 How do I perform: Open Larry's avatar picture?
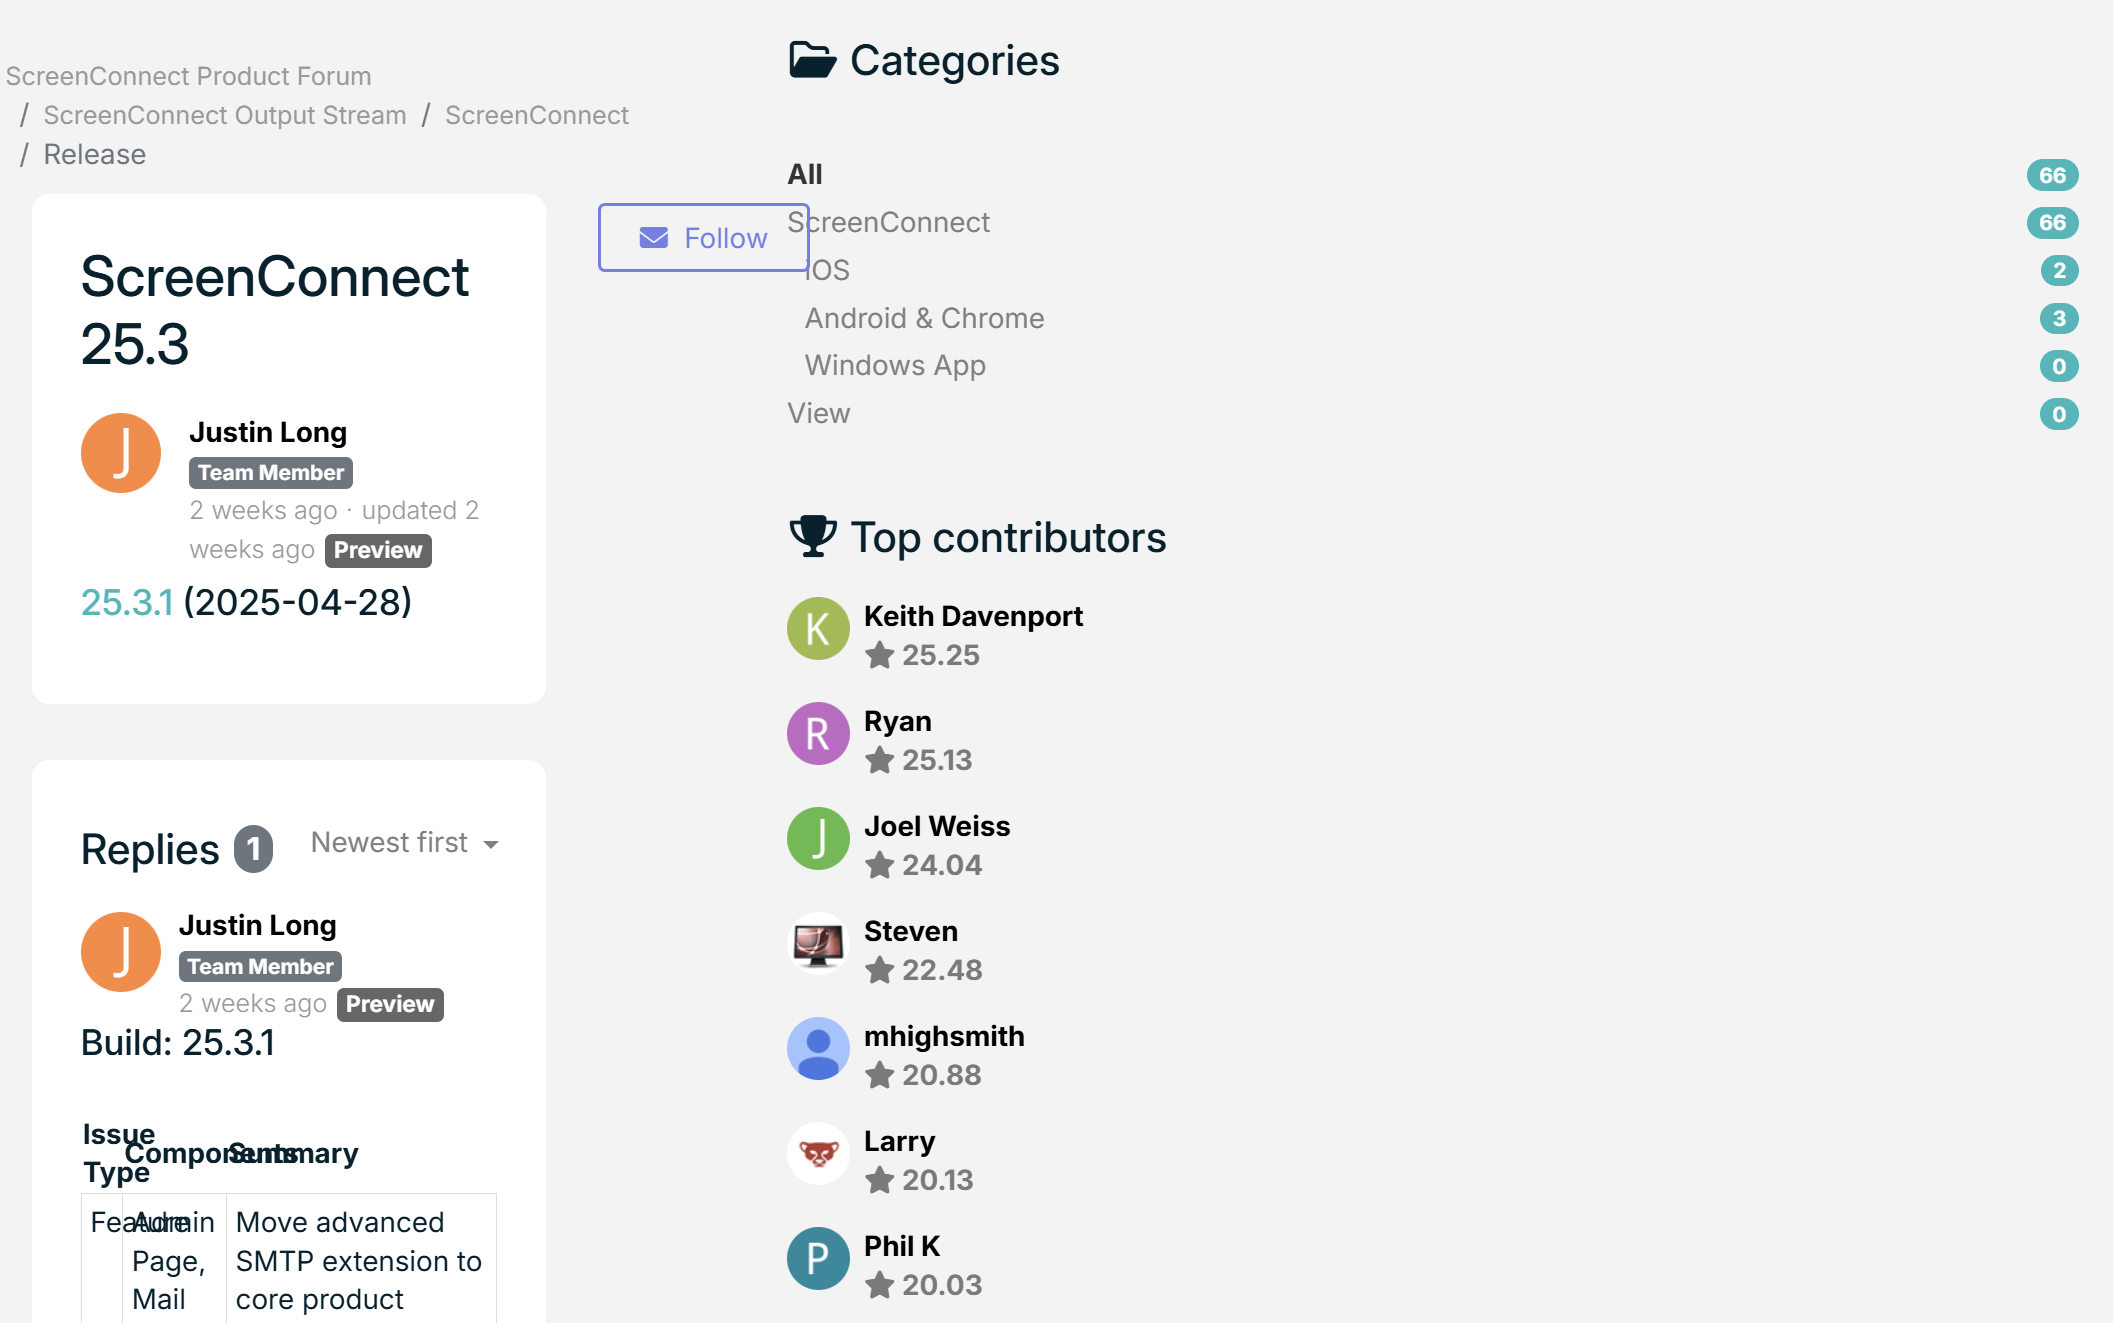coord(818,1154)
